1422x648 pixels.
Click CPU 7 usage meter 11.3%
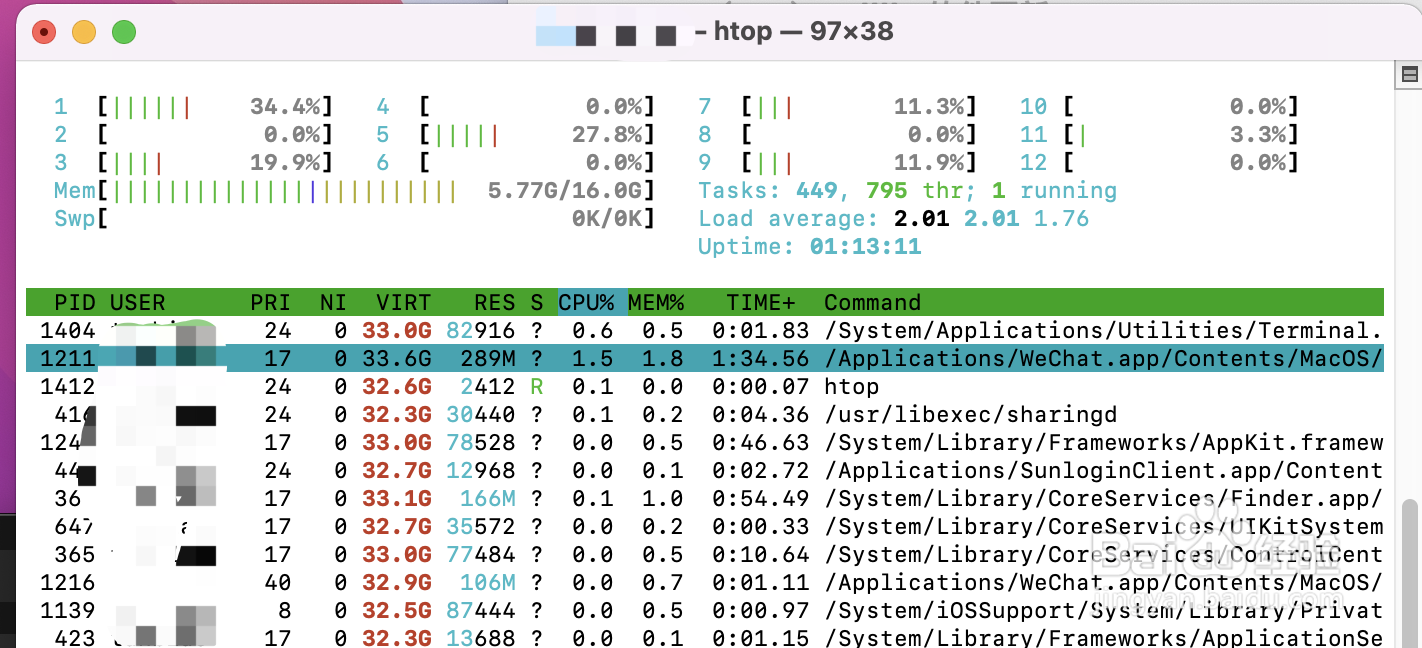(x=838, y=106)
